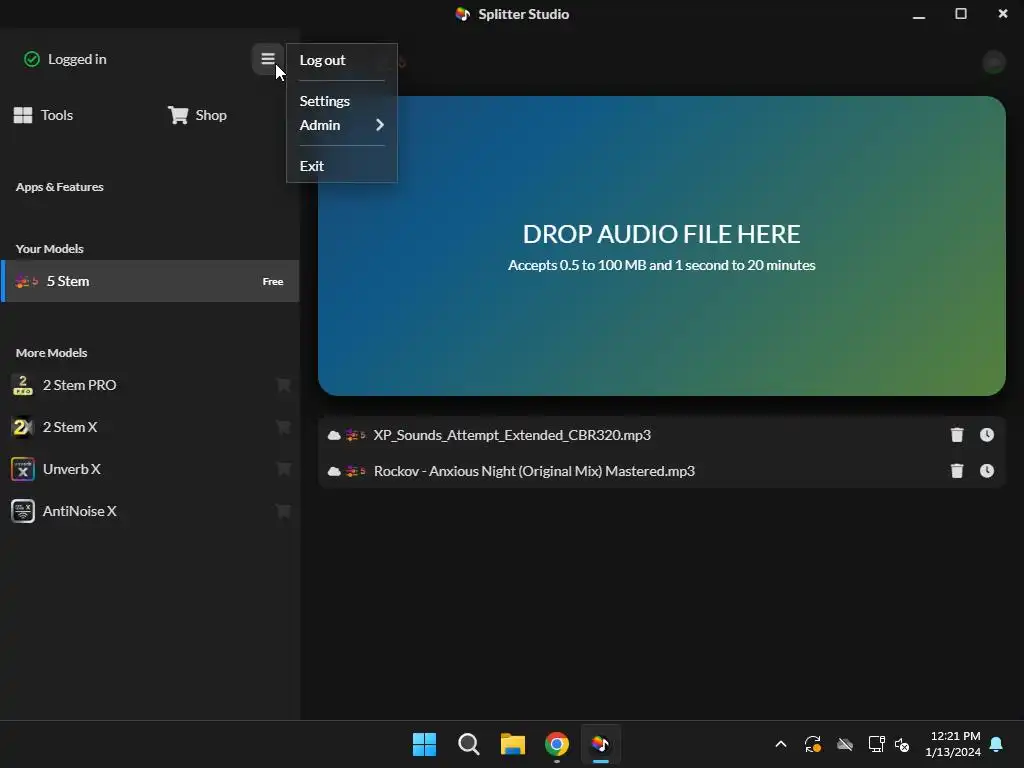Click the Unverb X model icon
1024x768 pixels.
[x=23, y=469]
